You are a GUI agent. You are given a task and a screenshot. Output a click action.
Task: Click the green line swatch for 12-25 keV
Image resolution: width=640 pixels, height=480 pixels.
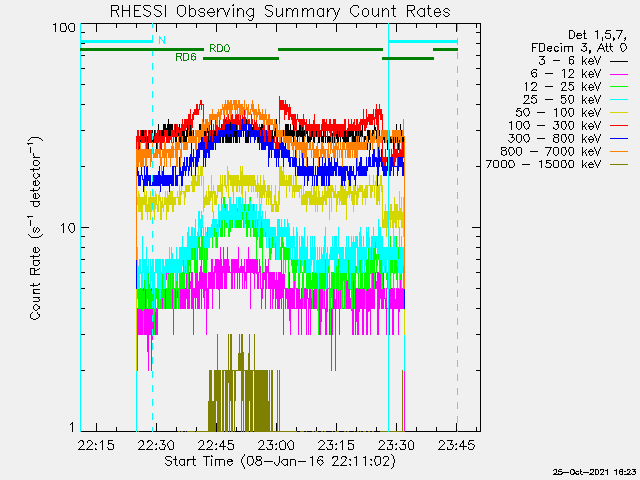click(x=619, y=87)
